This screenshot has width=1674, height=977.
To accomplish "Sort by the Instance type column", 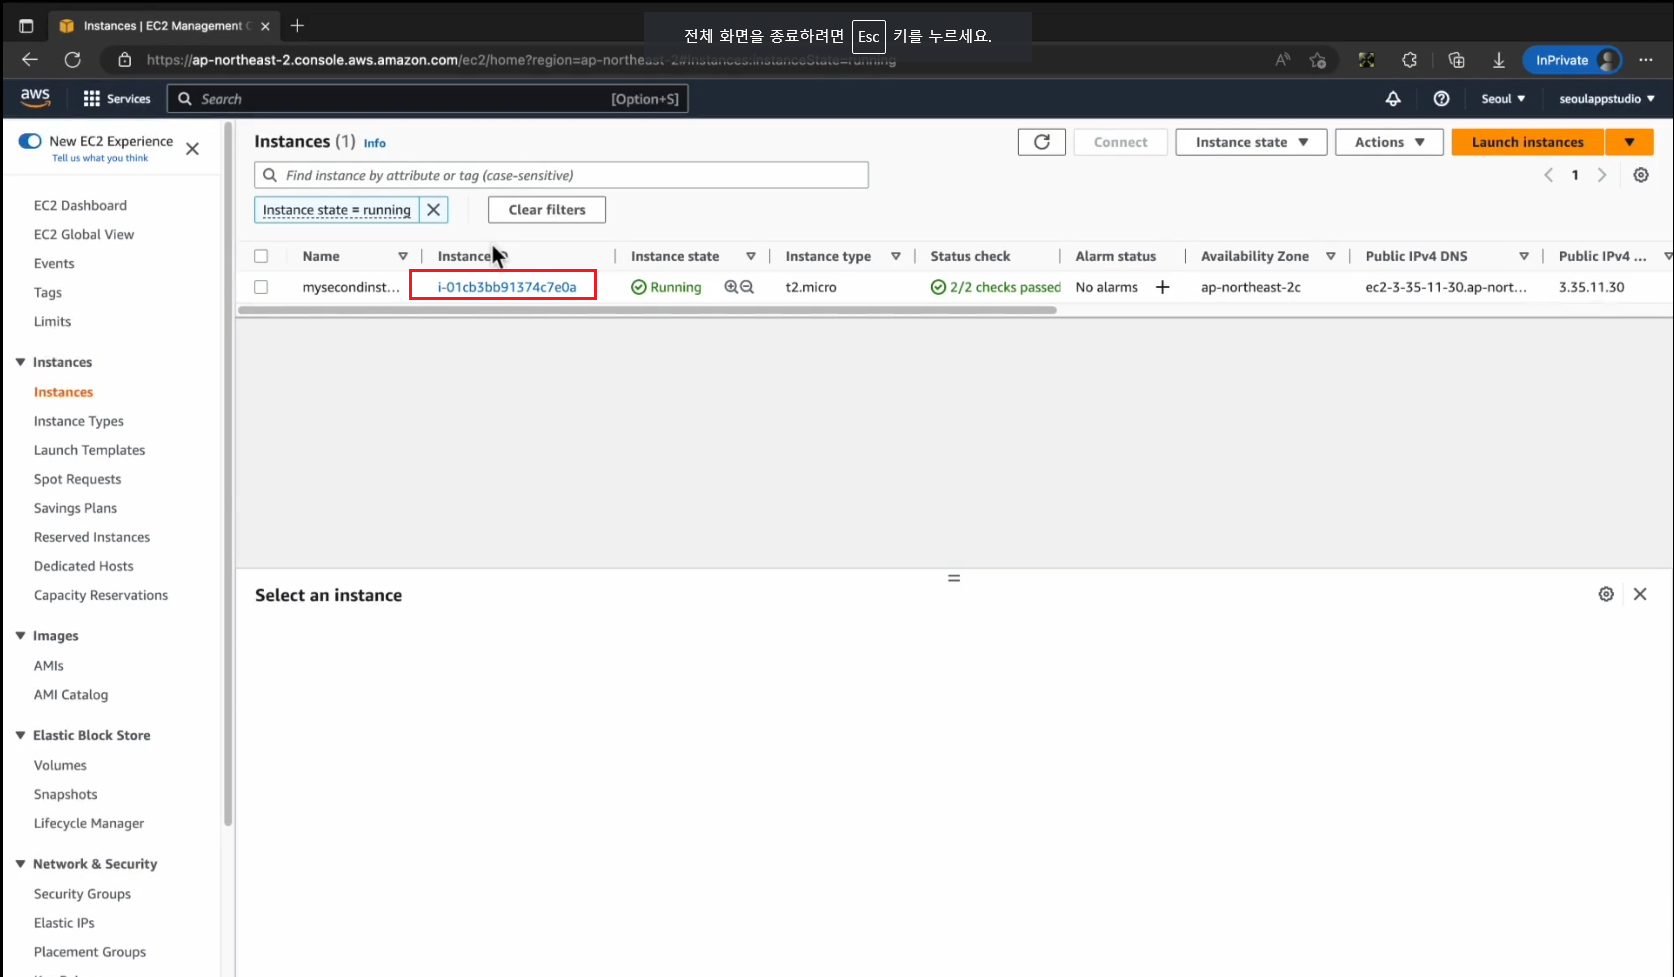I will [x=896, y=256].
